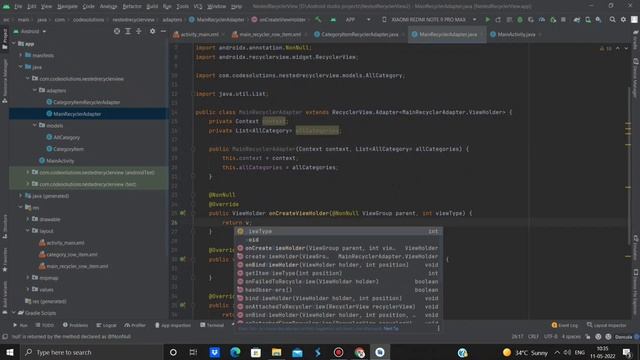Viewport: 640px width, 360px height.
Task: Open the Android Studio icon in taskbar
Action: (x=380, y=352)
